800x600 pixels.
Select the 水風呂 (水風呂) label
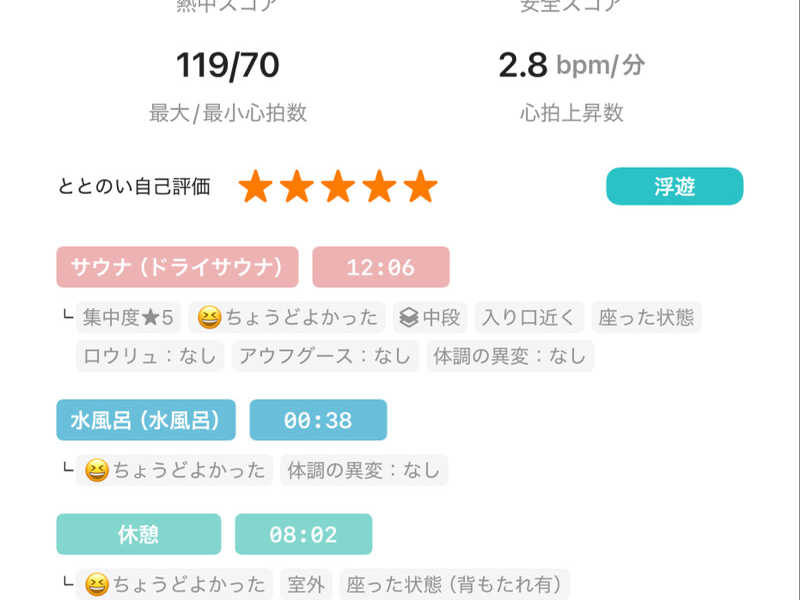pyautogui.click(x=146, y=420)
